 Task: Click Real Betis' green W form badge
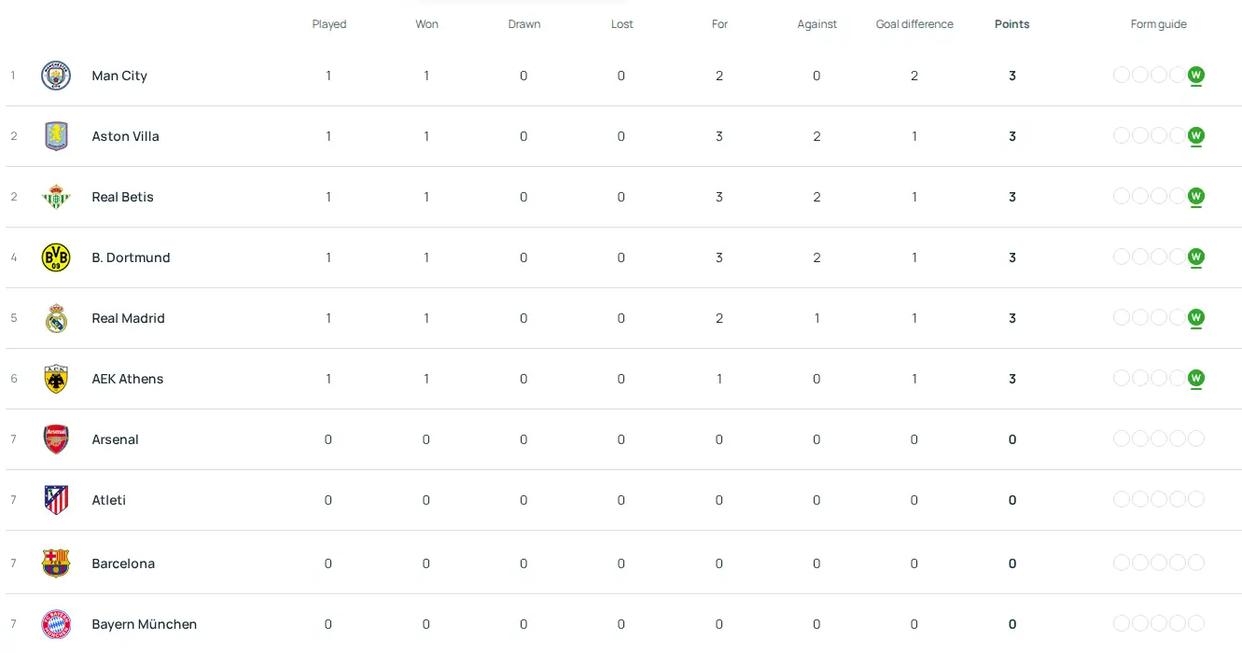coord(1196,197)
